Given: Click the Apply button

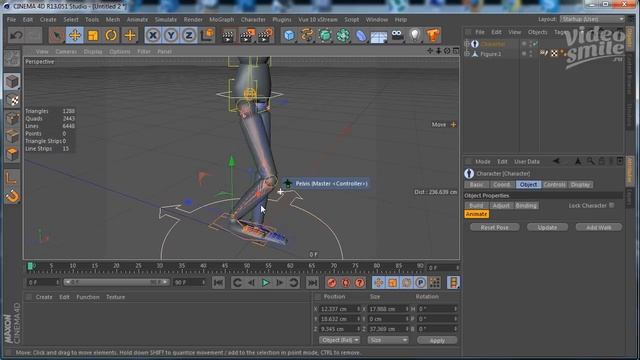Looking at the screenshot, I should [437, 340].
